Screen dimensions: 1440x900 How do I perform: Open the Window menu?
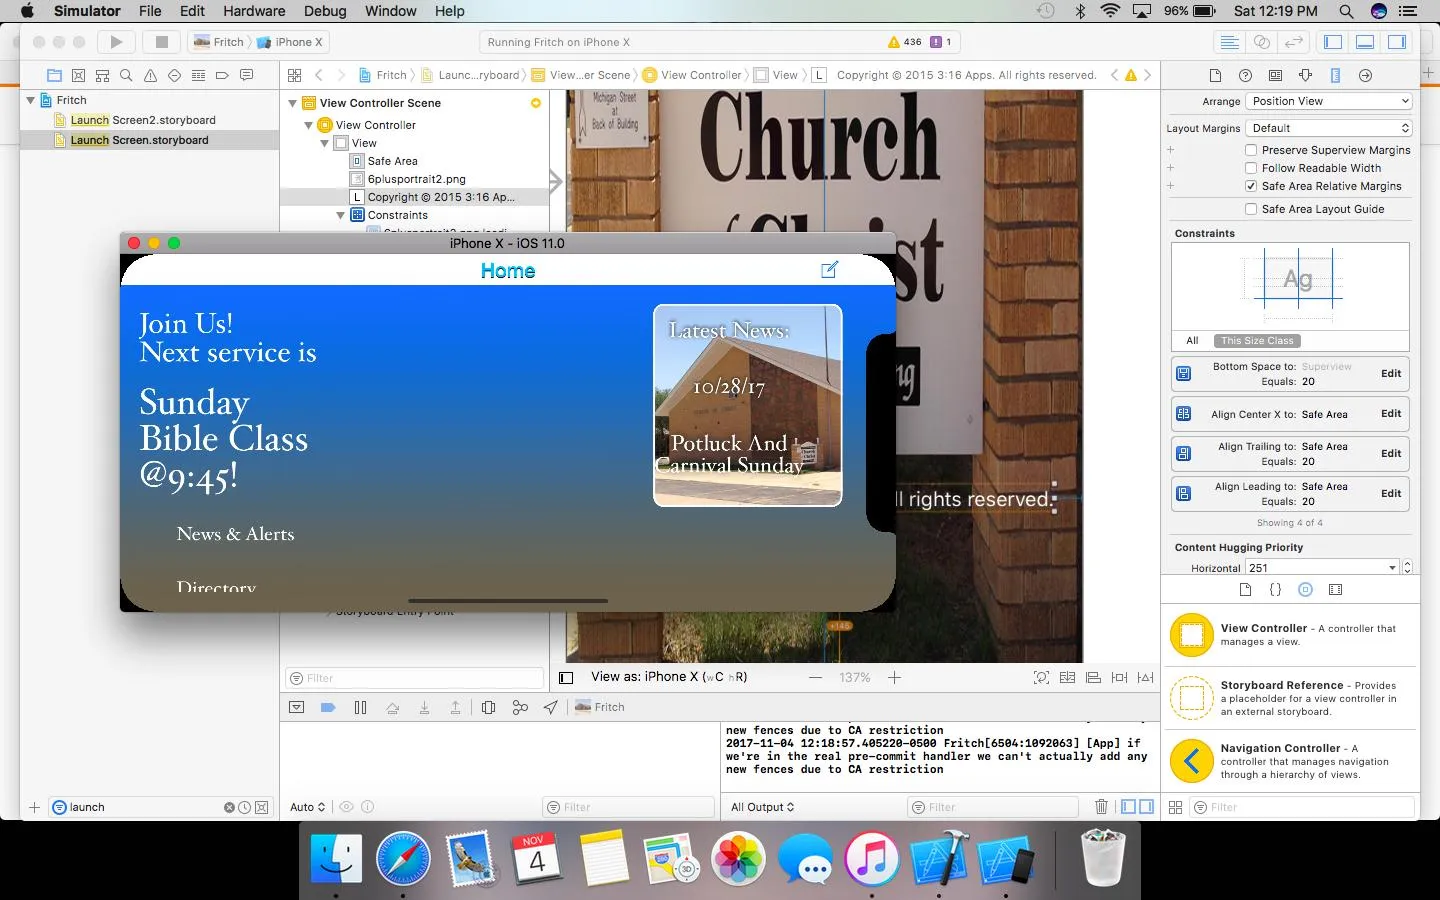coord(390,11)
